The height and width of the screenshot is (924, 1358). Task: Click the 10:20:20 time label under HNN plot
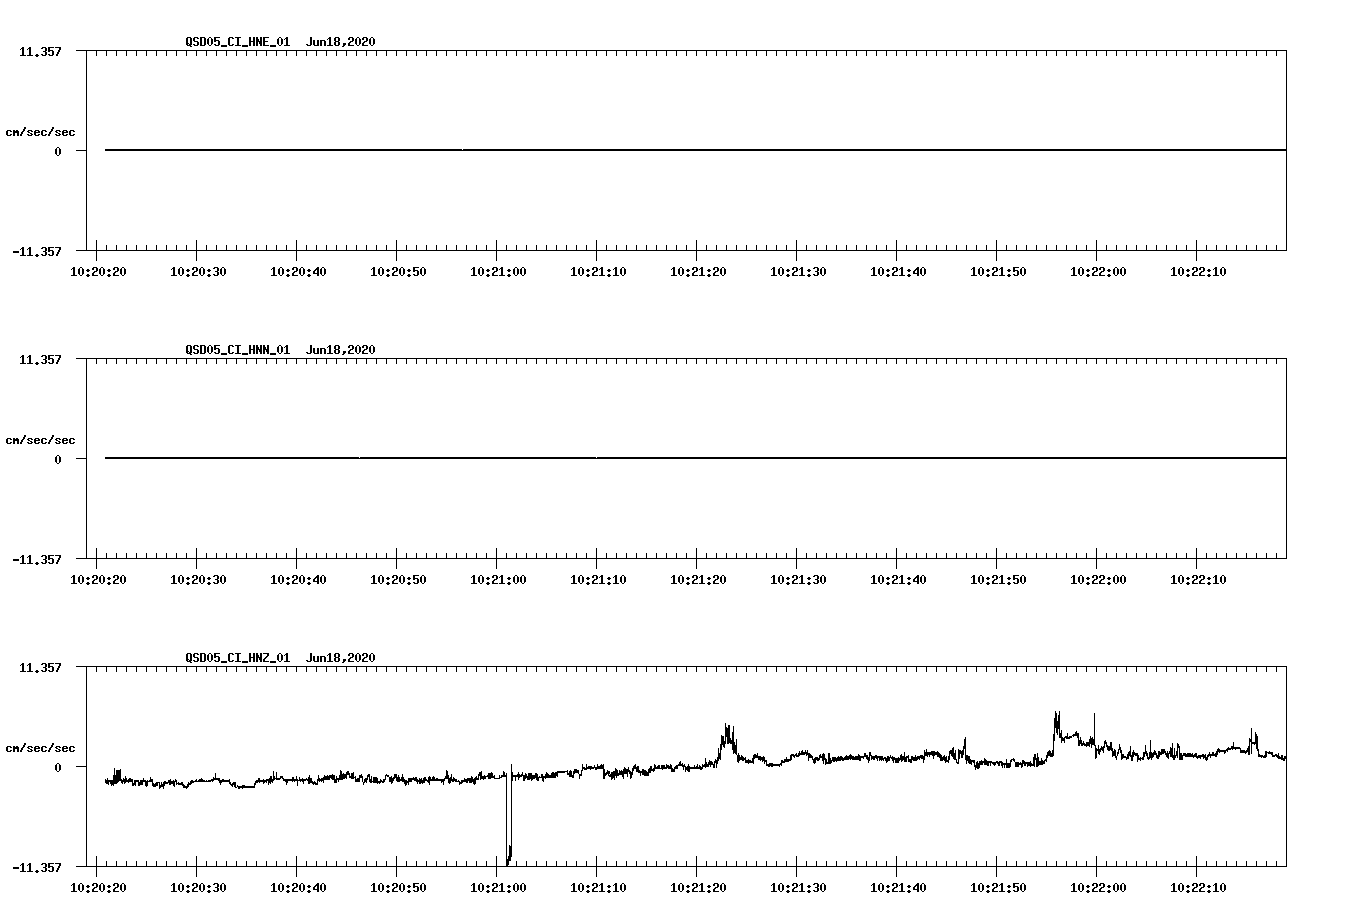click(98, 580)
